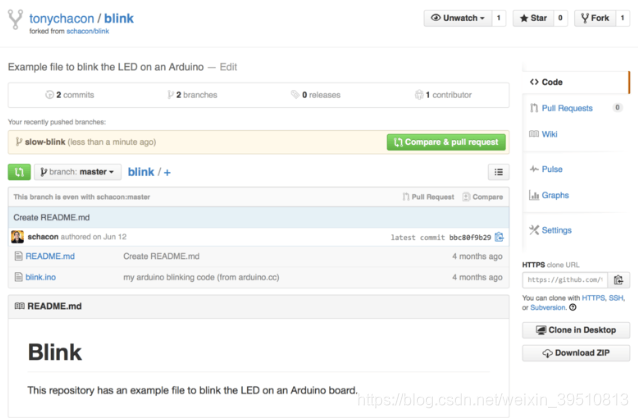Expand the branch: master dropdown
Viewport: 638px width, 418px height.
pos(78,172)
